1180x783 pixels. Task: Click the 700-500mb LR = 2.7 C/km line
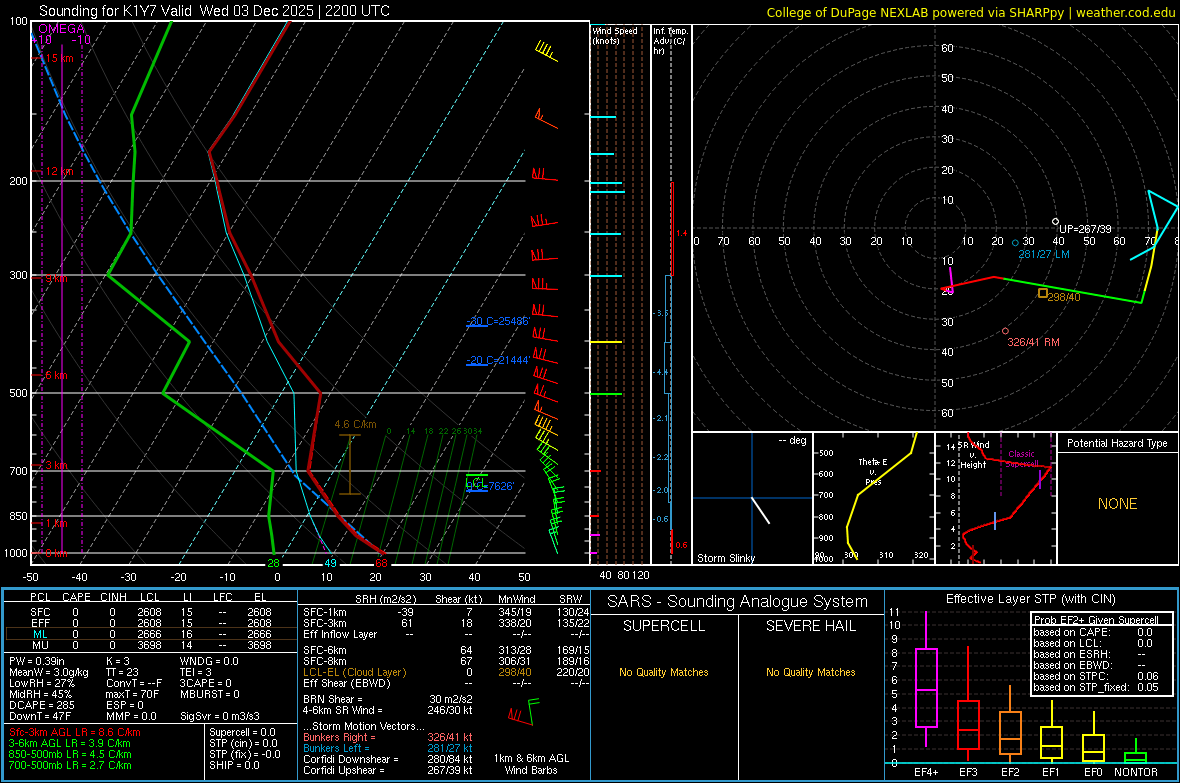click(x=70, y=766)
